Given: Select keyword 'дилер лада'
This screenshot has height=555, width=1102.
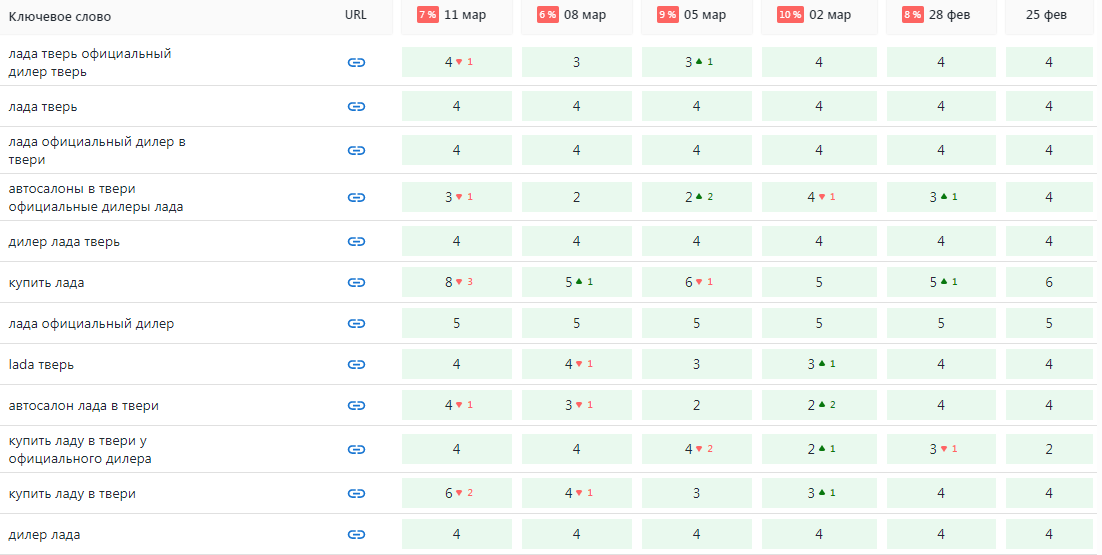Looking at the screenshot, I should [44, 535].
